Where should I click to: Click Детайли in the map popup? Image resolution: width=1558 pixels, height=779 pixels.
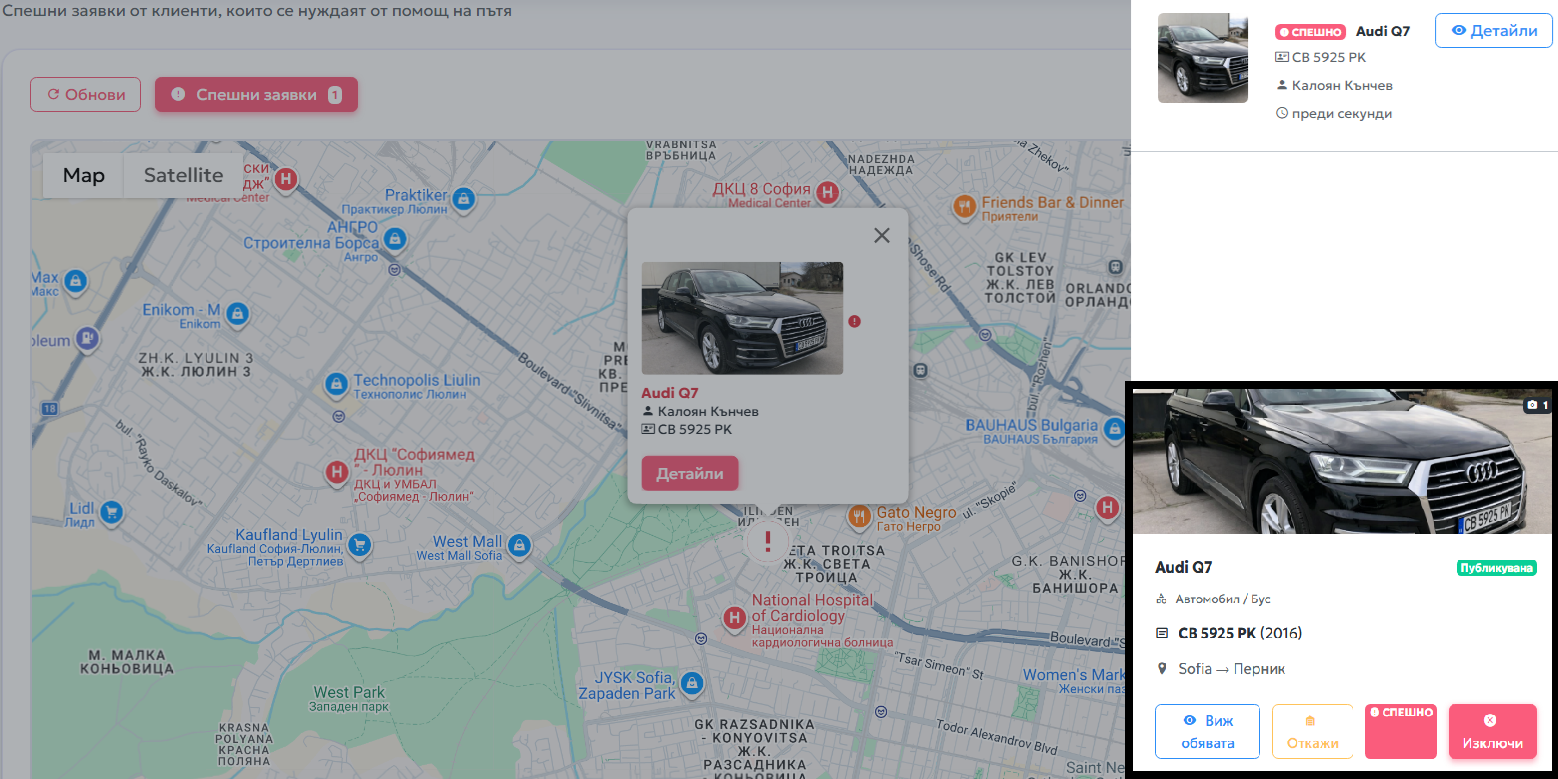690,474
